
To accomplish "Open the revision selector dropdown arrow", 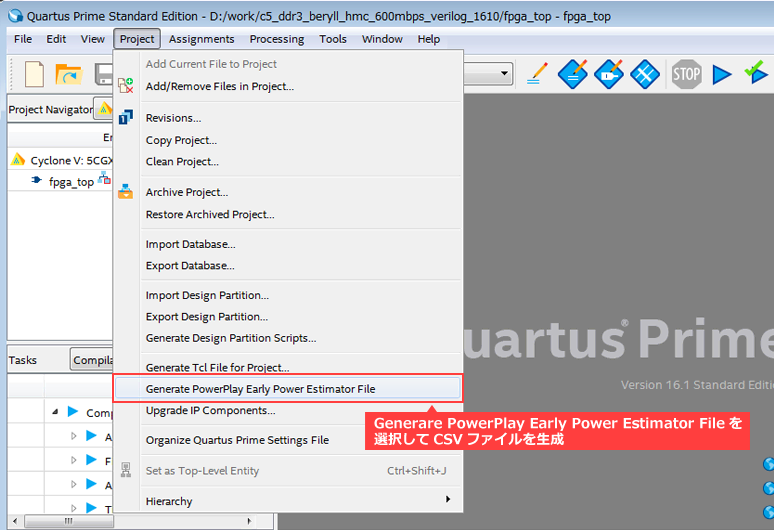I will coord(504,74).
